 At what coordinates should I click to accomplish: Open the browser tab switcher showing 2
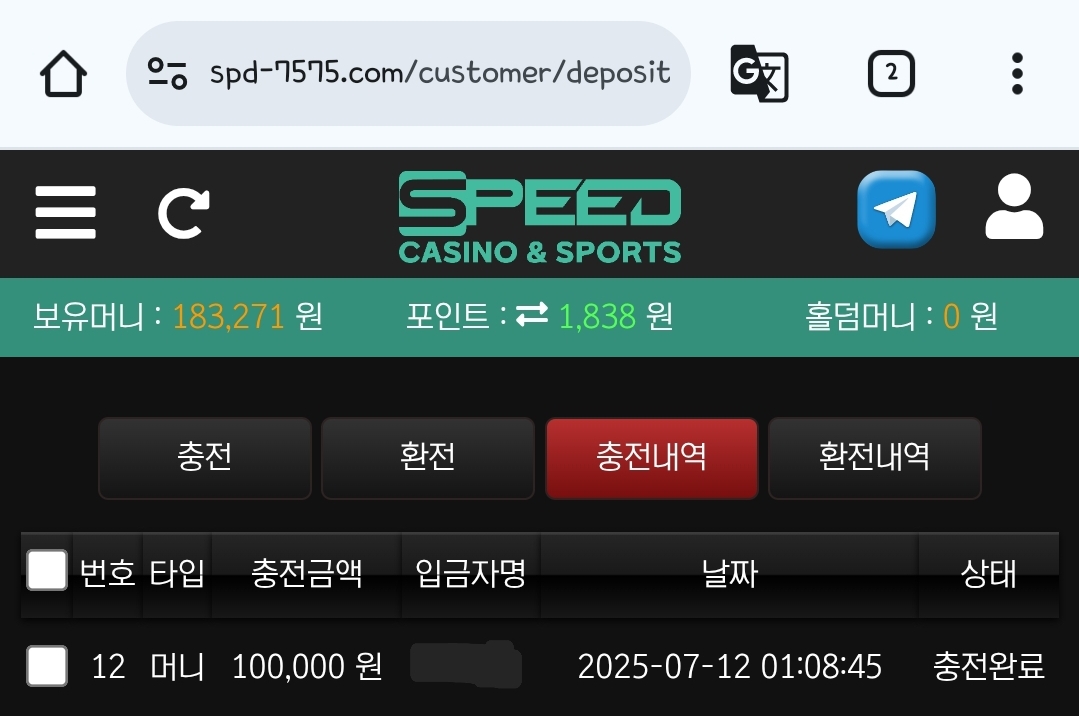tap(891, 73)
